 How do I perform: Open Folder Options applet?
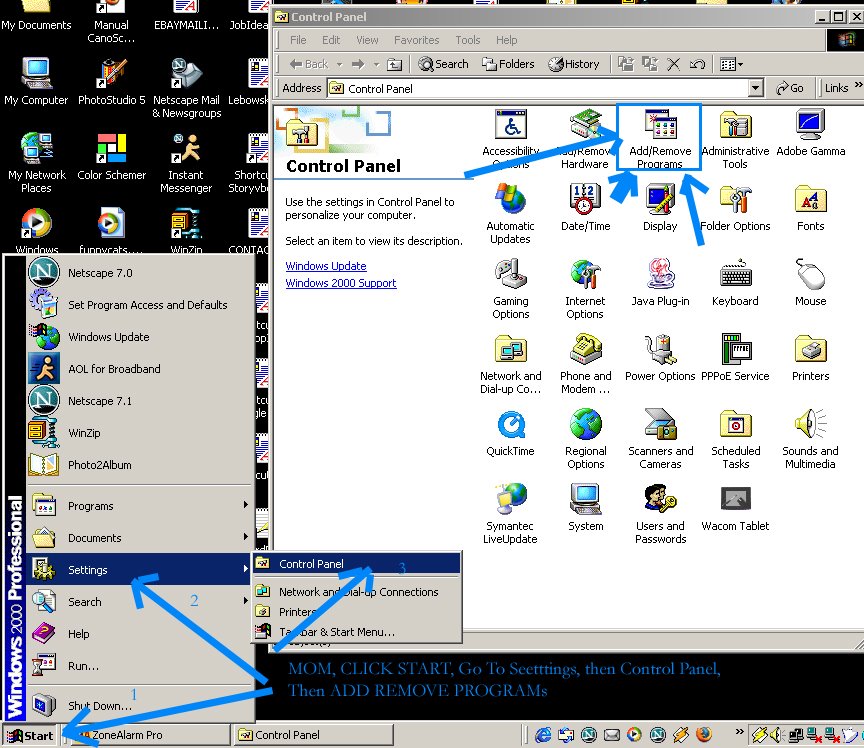point(735,207)
